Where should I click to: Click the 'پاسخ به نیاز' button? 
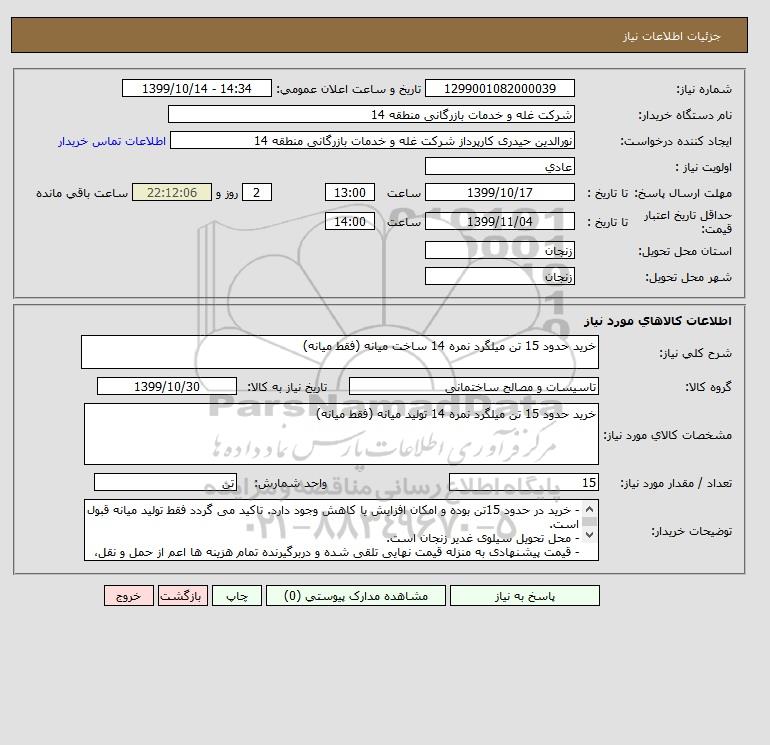(x=524, y=596)
